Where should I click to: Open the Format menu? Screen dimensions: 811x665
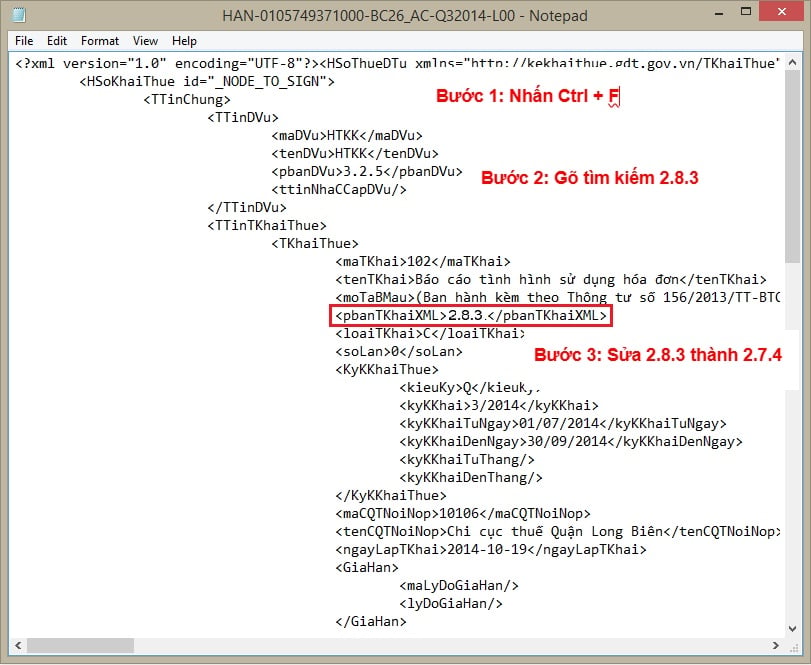(x=100, y=41)
